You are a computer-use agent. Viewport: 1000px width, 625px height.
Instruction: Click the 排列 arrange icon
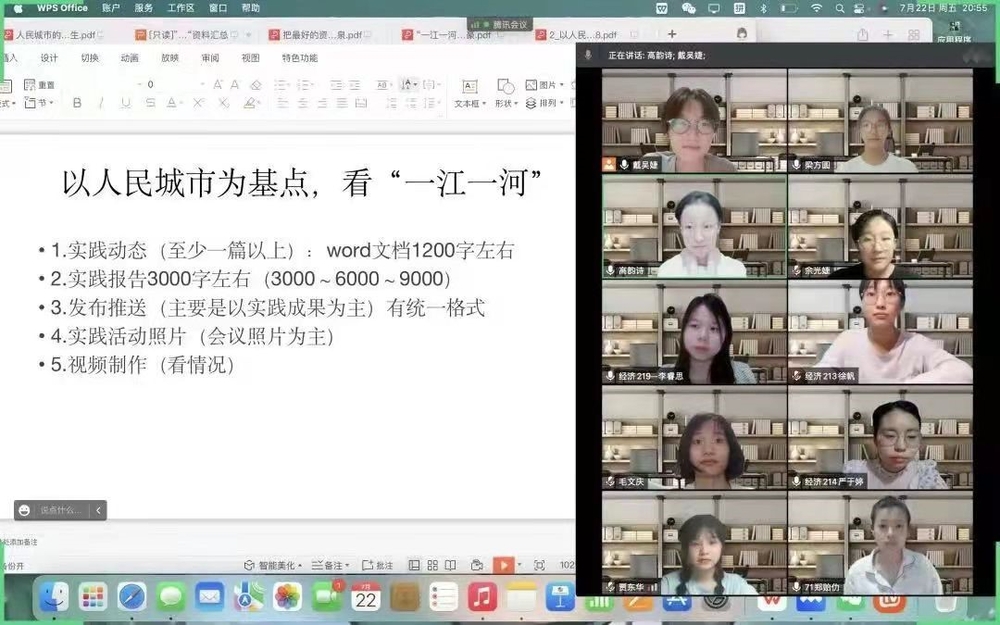[x=530, y=103]
